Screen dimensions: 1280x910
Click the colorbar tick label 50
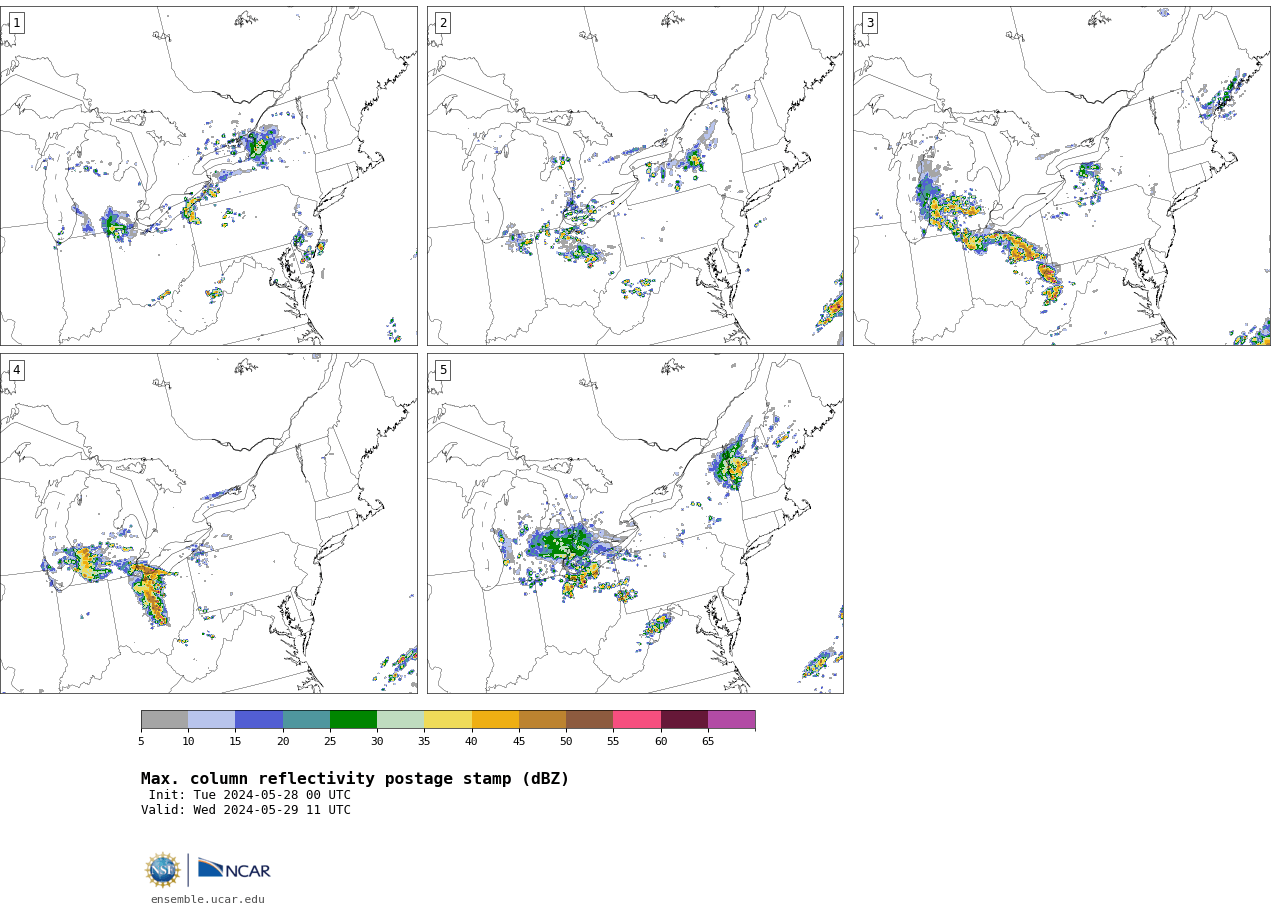point(566,741)
